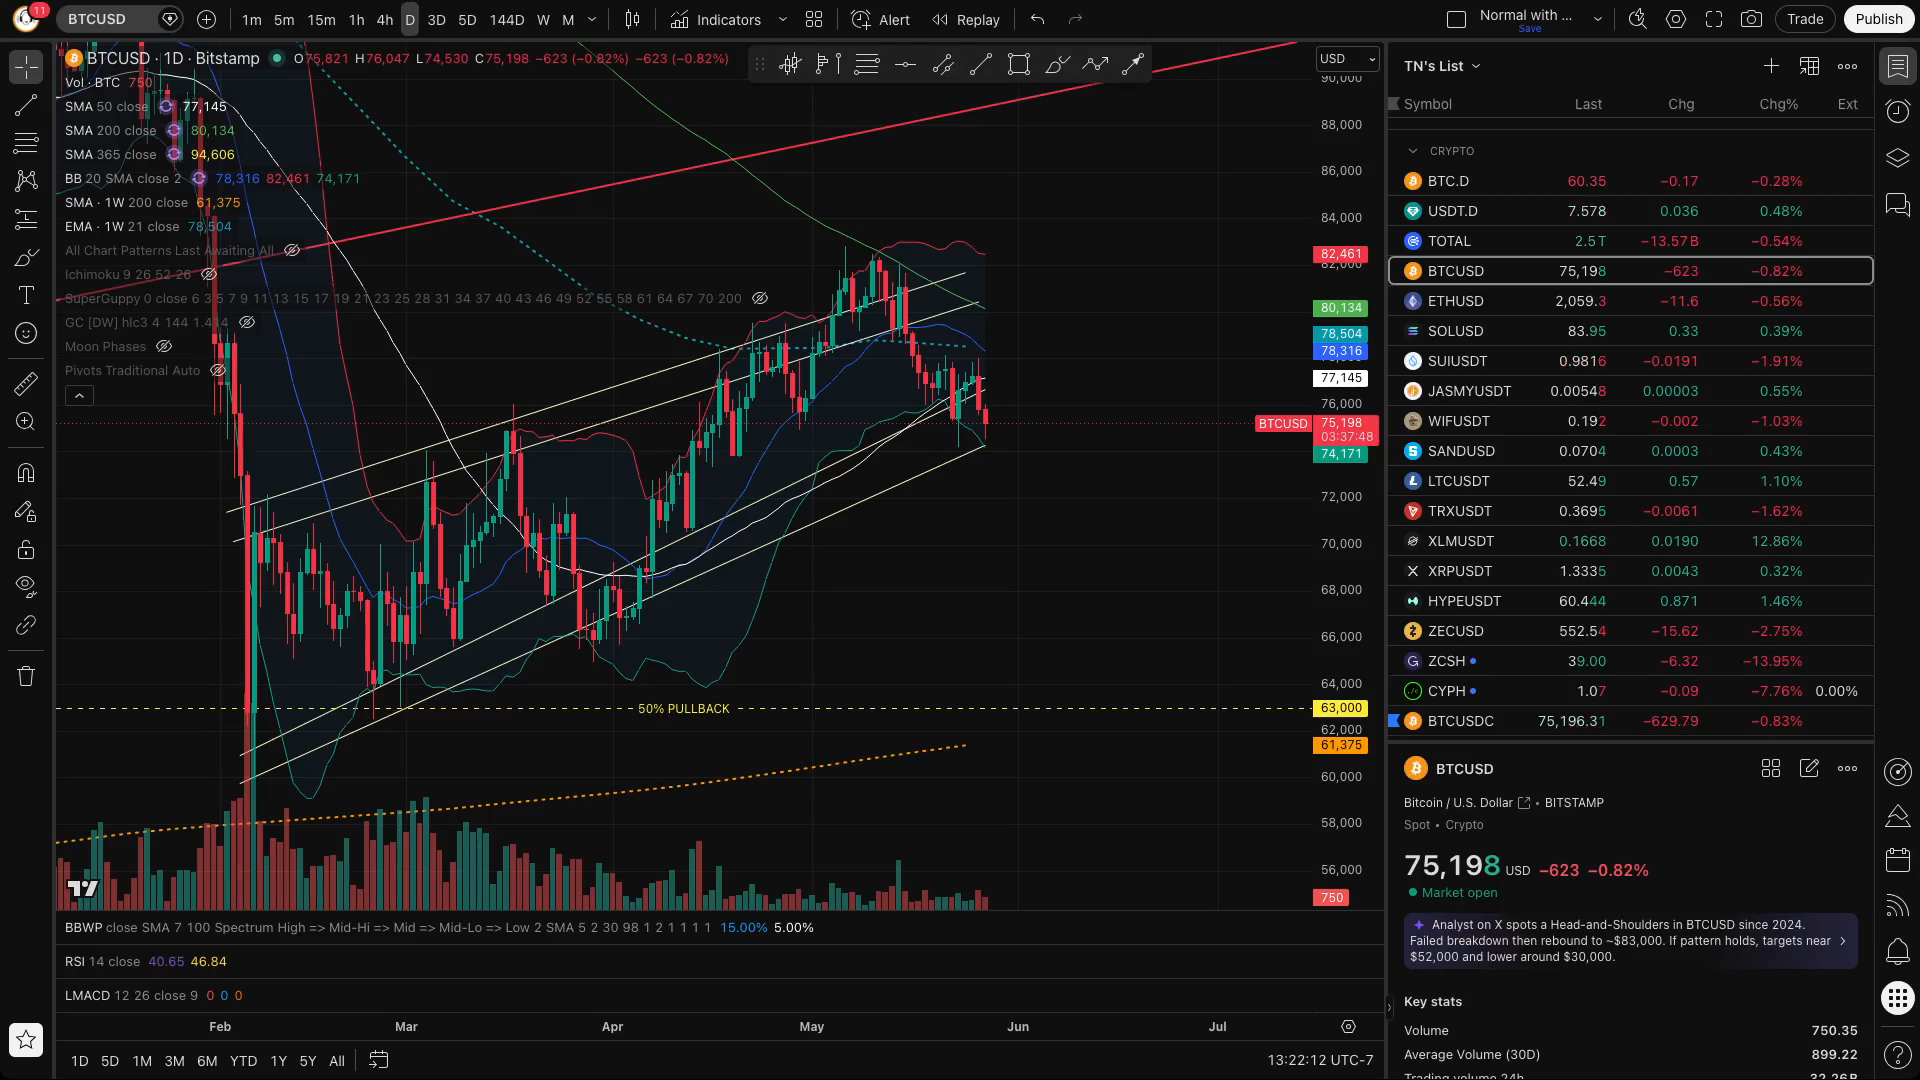1920x1080 pixels.
Task: Open the chart patterns tool
Action: [x=26, y=181]
